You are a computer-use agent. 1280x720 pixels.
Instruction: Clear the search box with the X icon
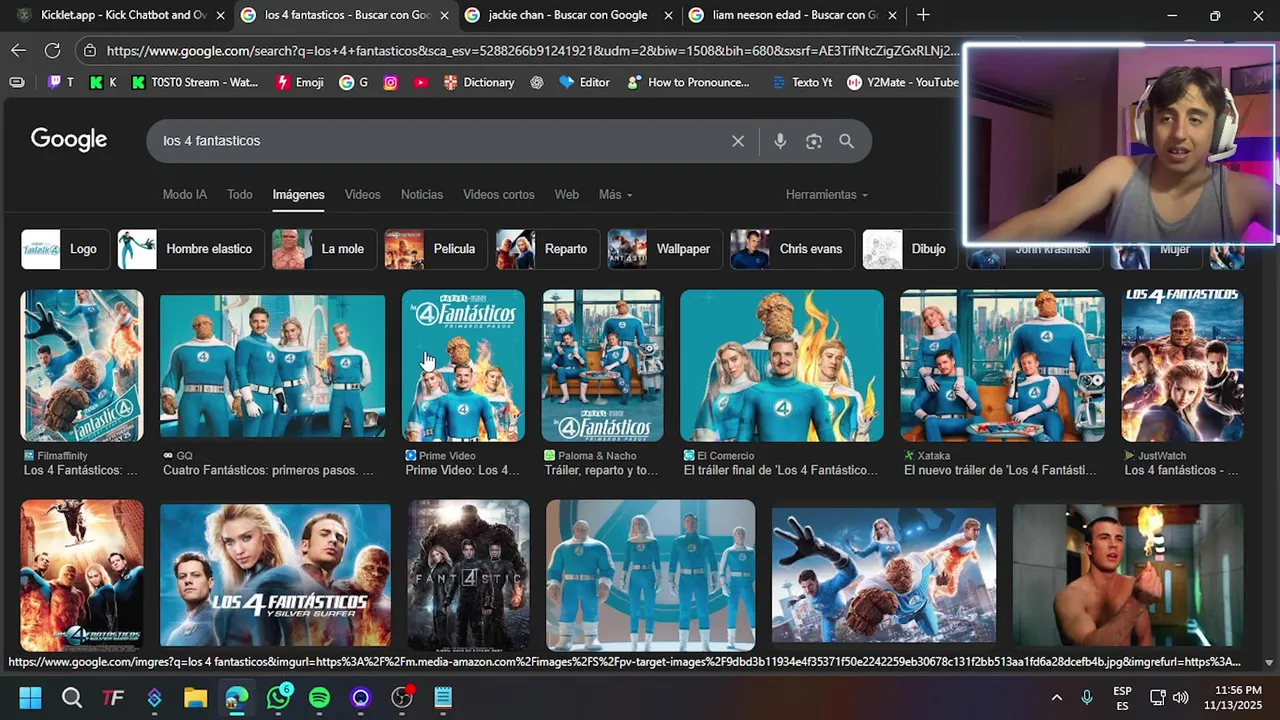pyautogui.click(x=738, y=141)
